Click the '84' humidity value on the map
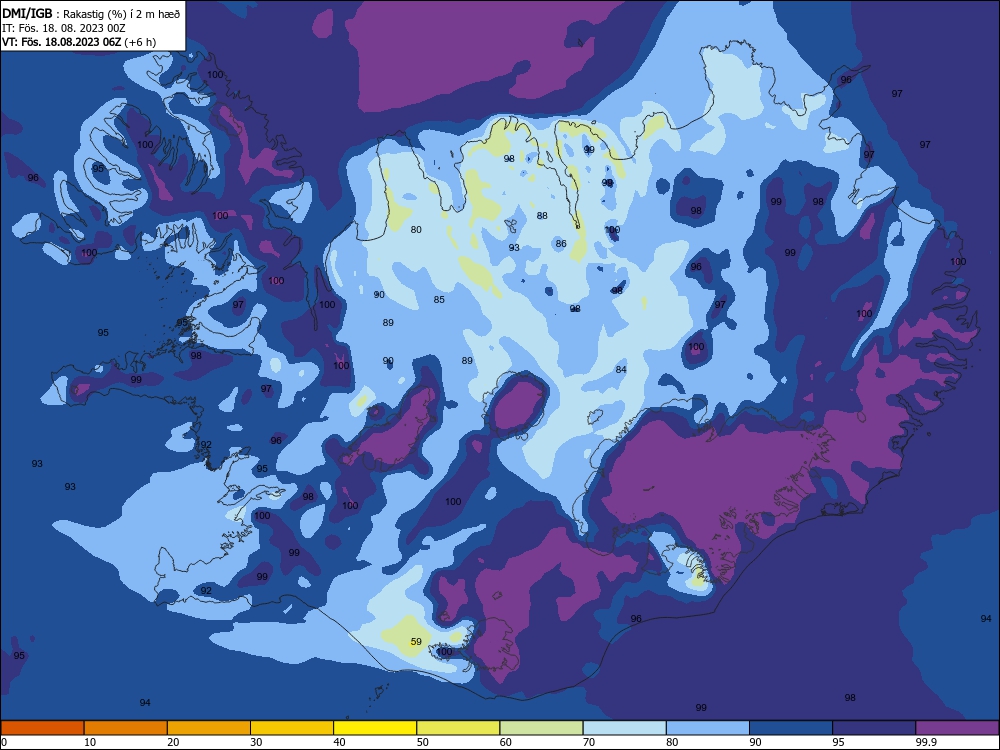The width and height of the screenshot is (1000, 750). coord(621,369)
